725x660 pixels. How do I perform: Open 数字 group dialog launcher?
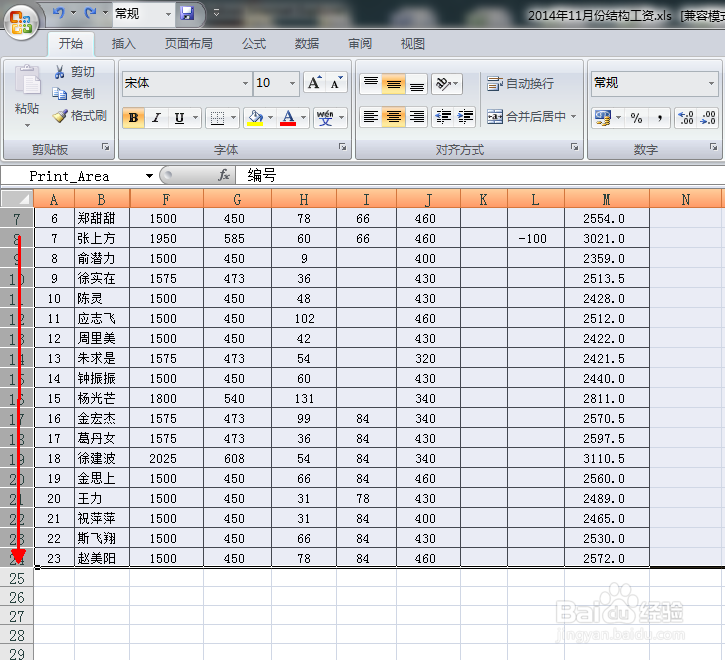[x=713, y=147]
